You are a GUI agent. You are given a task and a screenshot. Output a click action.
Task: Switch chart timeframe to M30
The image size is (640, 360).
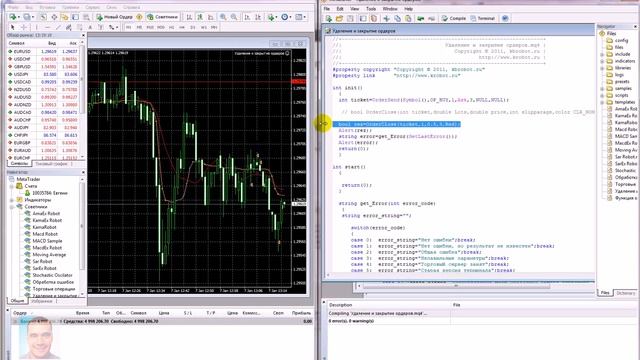click(x=161, y=27)
